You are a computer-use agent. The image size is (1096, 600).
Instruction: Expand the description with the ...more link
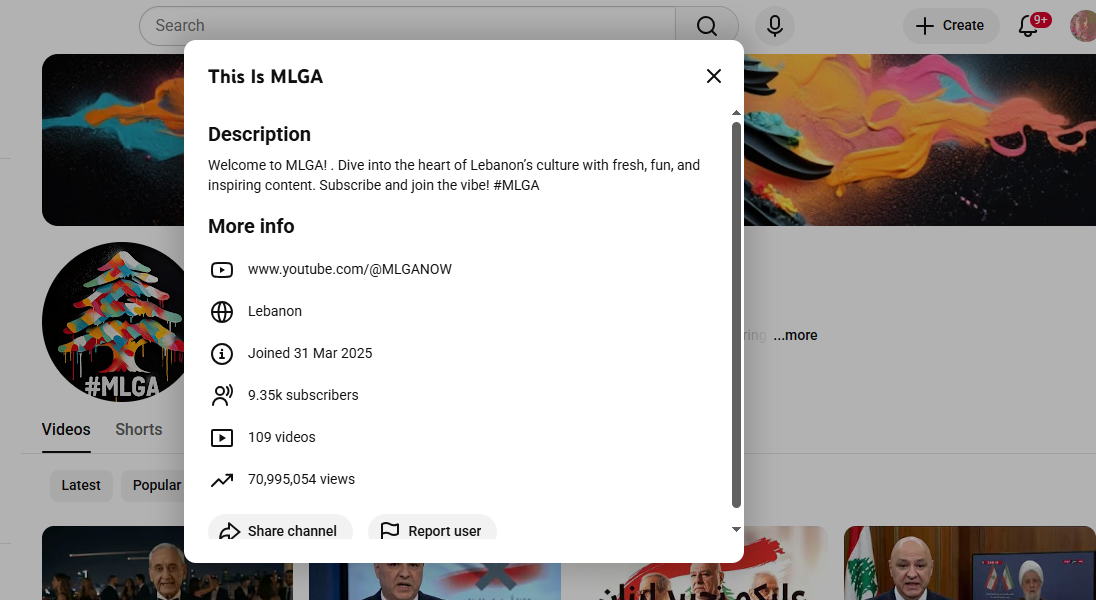coord(795,335)
